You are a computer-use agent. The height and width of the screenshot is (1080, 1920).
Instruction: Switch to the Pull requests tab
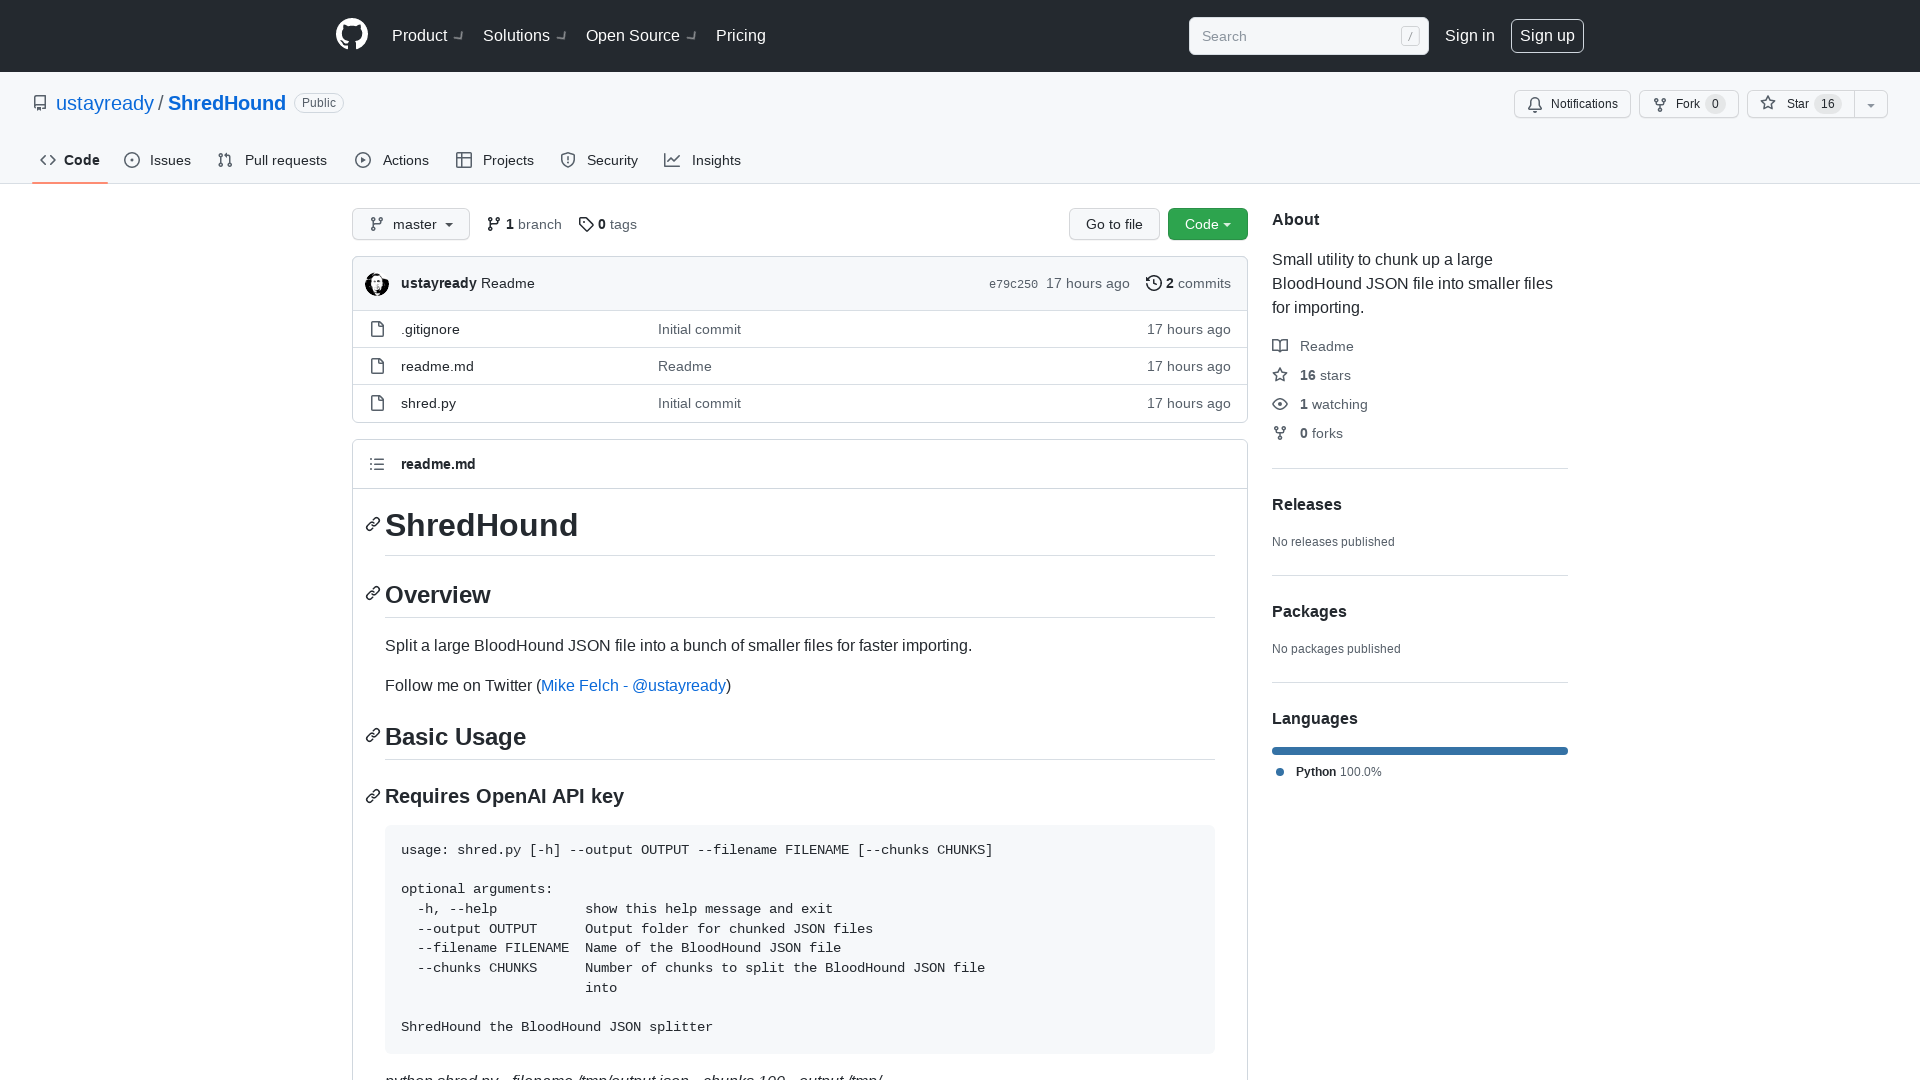(x=272, y=160)
